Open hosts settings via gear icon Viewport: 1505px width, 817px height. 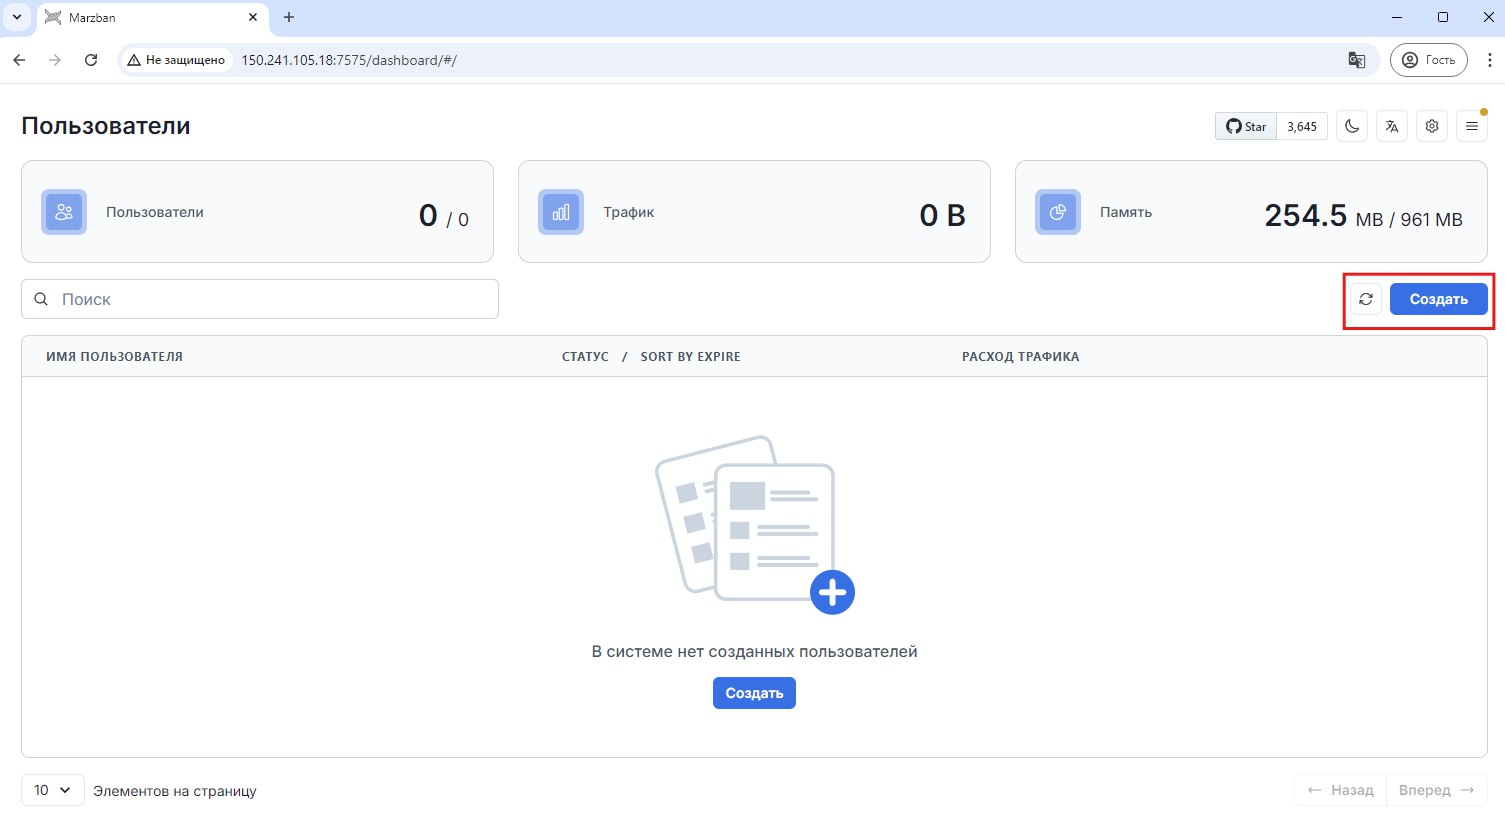[x=1432, y=126]
